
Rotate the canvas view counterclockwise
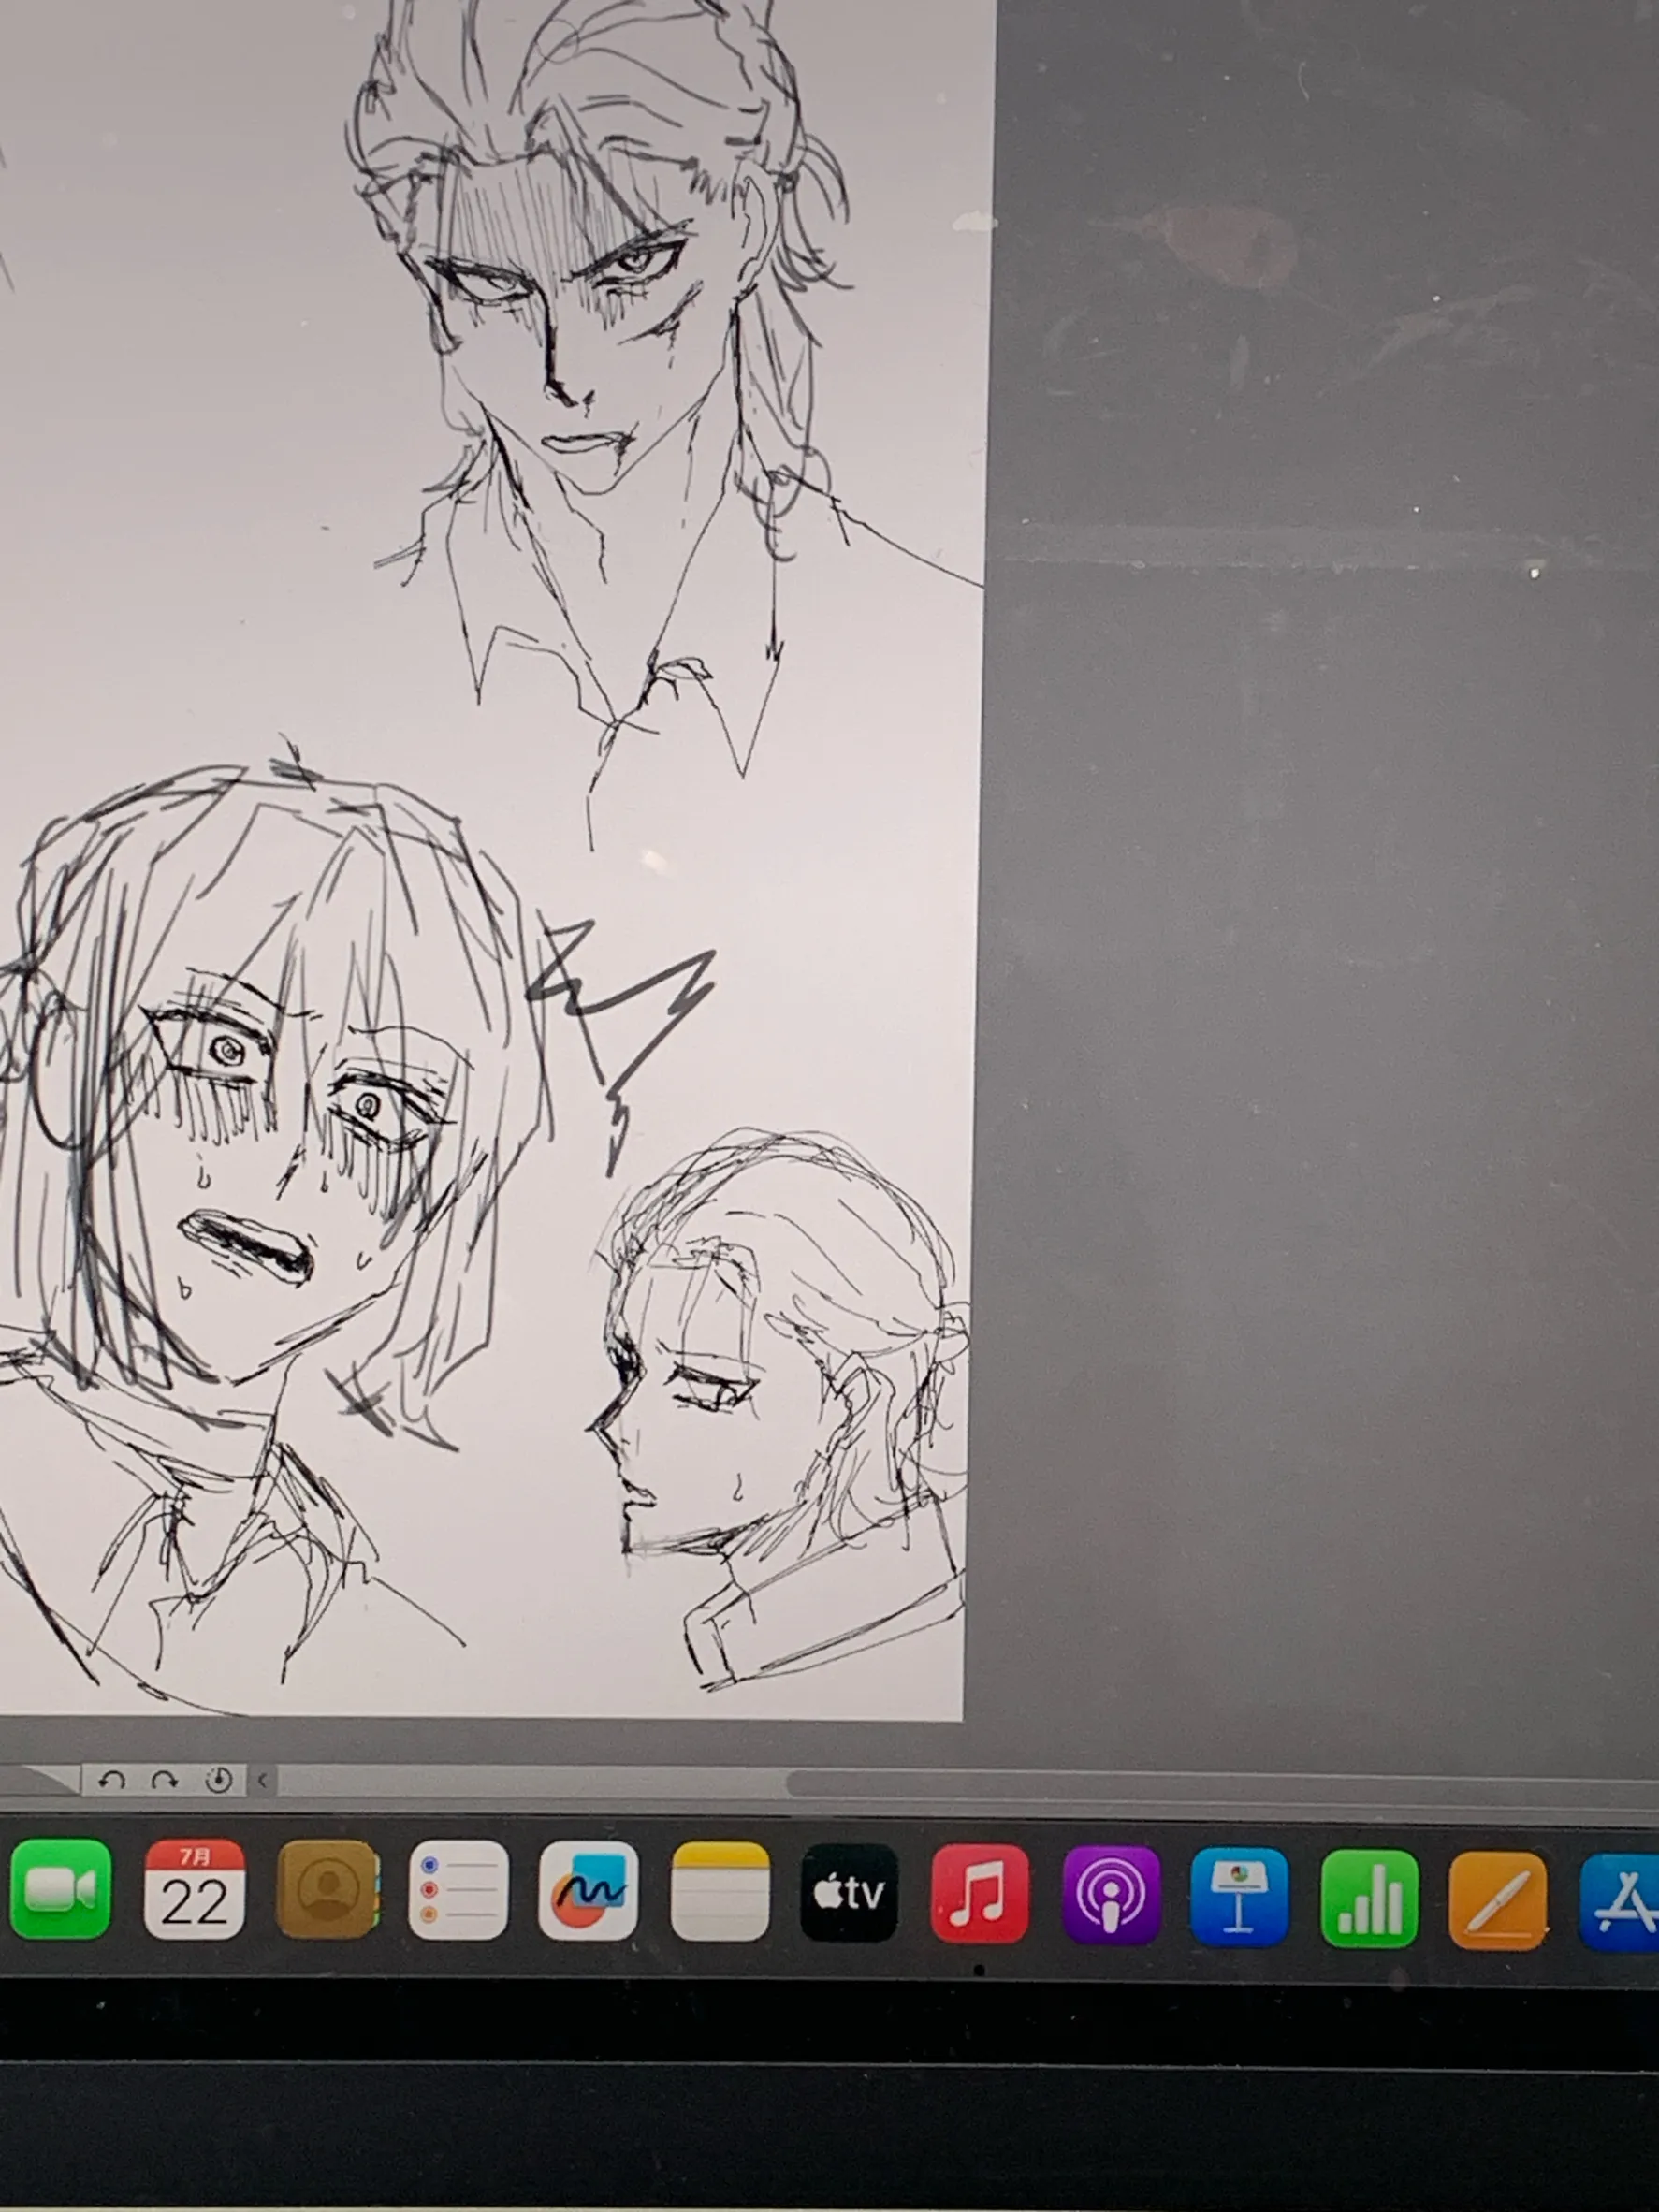click(112, 1780)
